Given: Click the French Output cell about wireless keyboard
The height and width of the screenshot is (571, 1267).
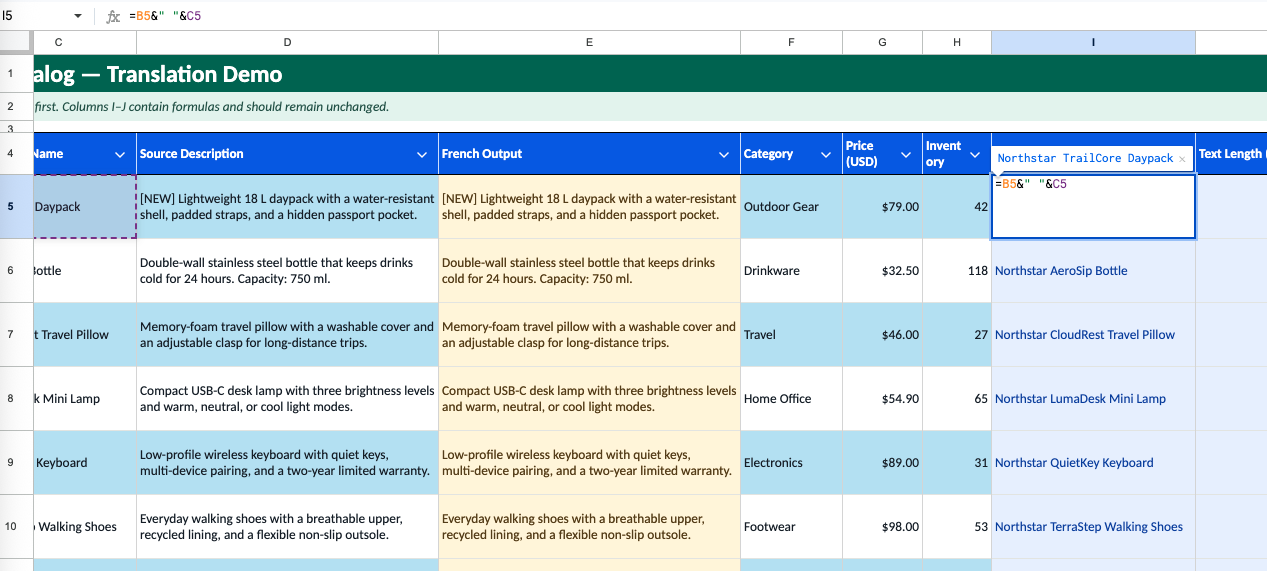Looking at the screenshot, I should point(590,463).
